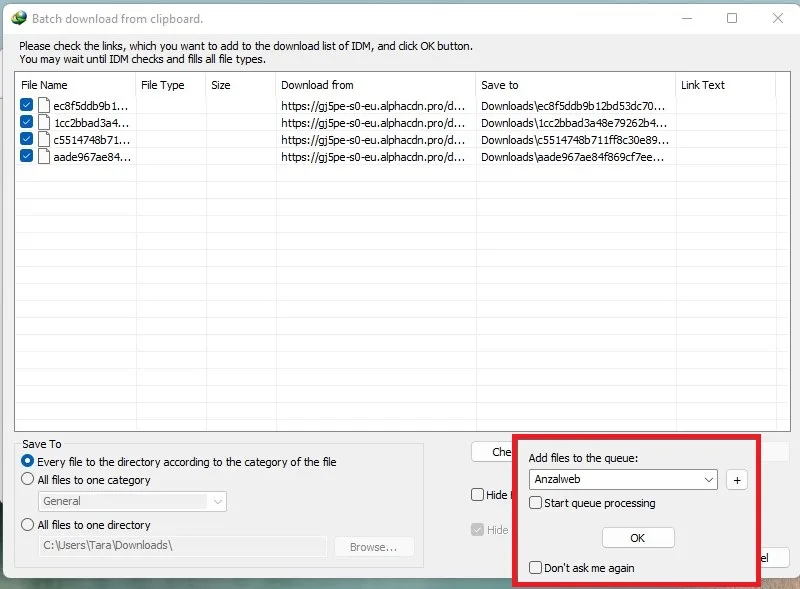This screenshot has height=589, width=800.
Task: Click the Downloads directory path field
Action: tap(182, 546)
